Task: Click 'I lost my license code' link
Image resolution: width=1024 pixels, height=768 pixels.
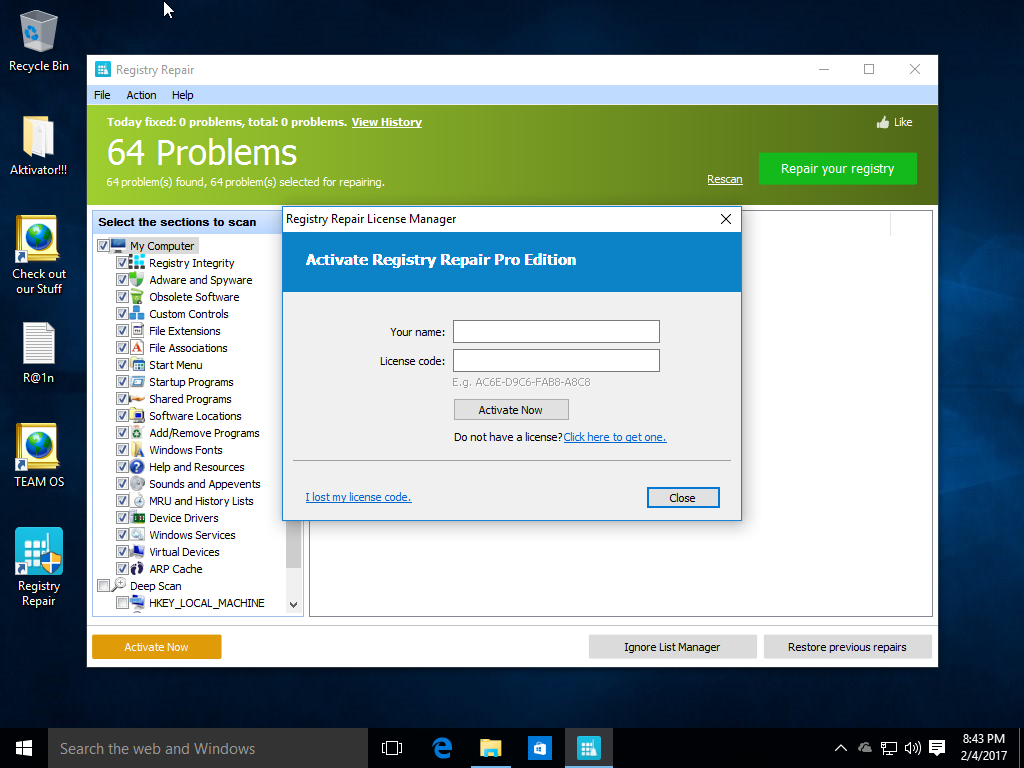Action: point(358,497)
